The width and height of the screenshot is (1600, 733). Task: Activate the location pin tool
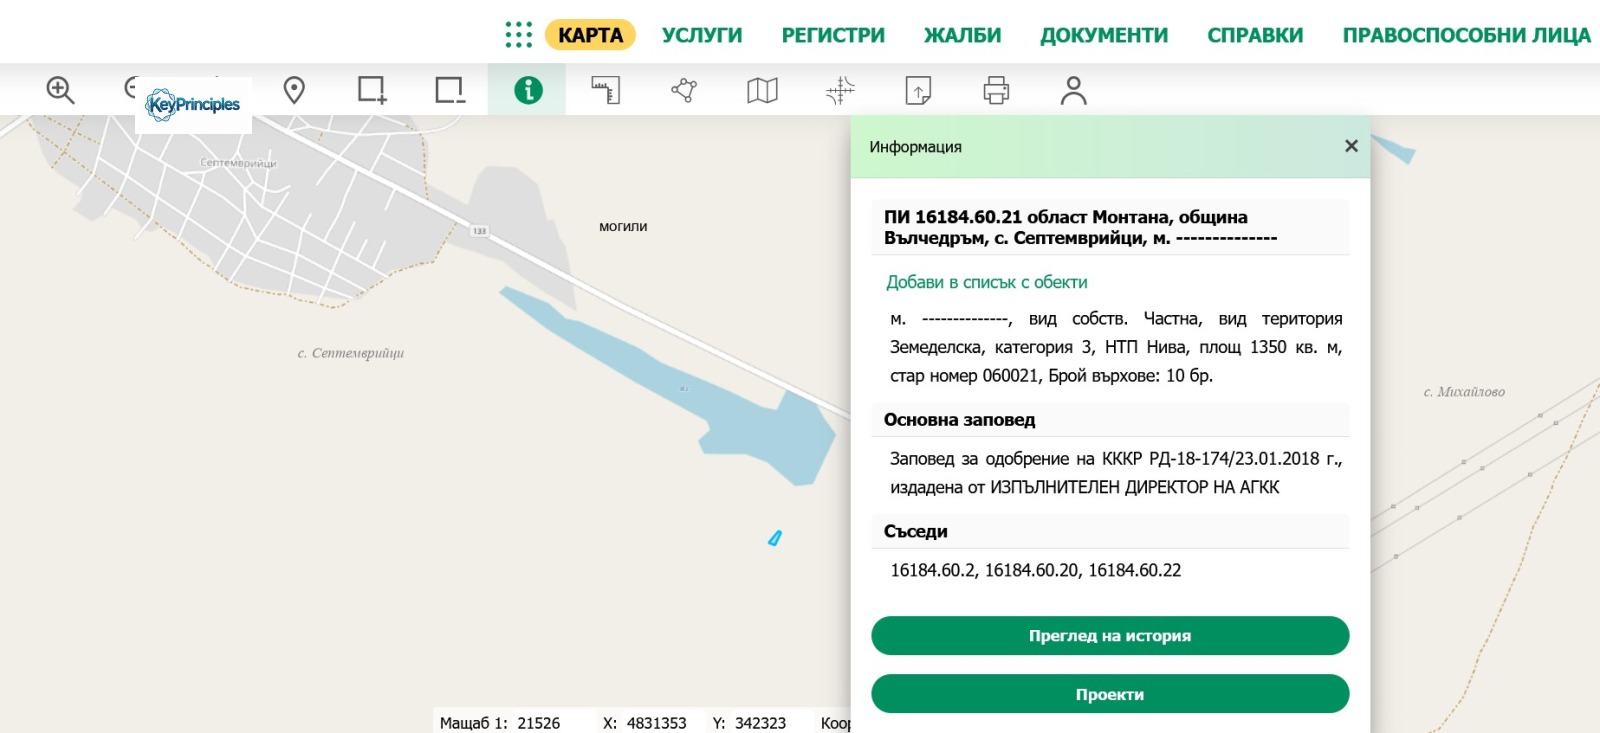294,90
